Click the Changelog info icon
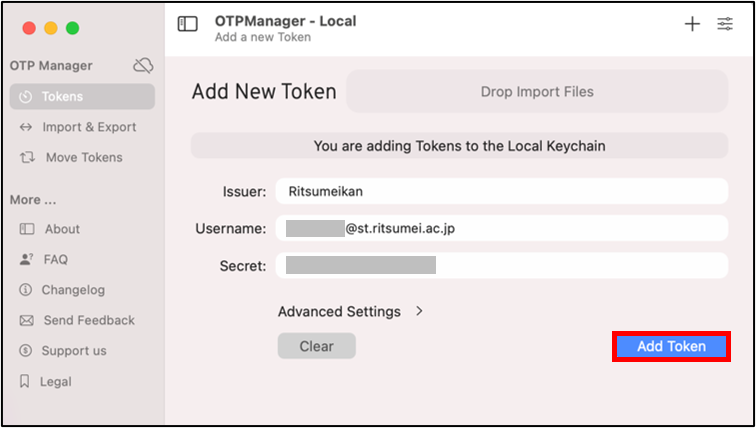The height and width of the screenshot is (428, 756). pyautogui.click(x=25, y=290)
